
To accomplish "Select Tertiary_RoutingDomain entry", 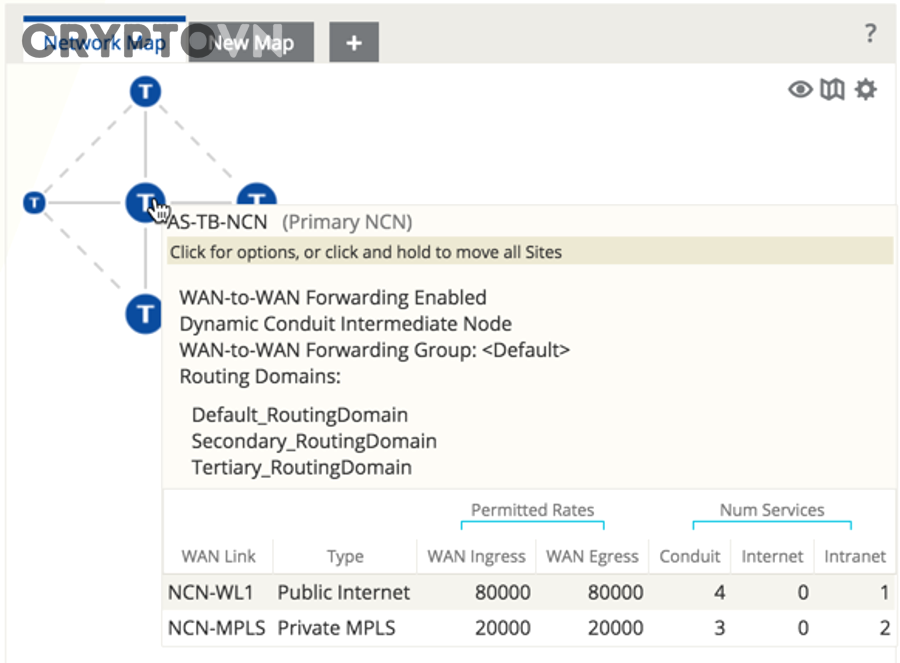I will (301, 468).
